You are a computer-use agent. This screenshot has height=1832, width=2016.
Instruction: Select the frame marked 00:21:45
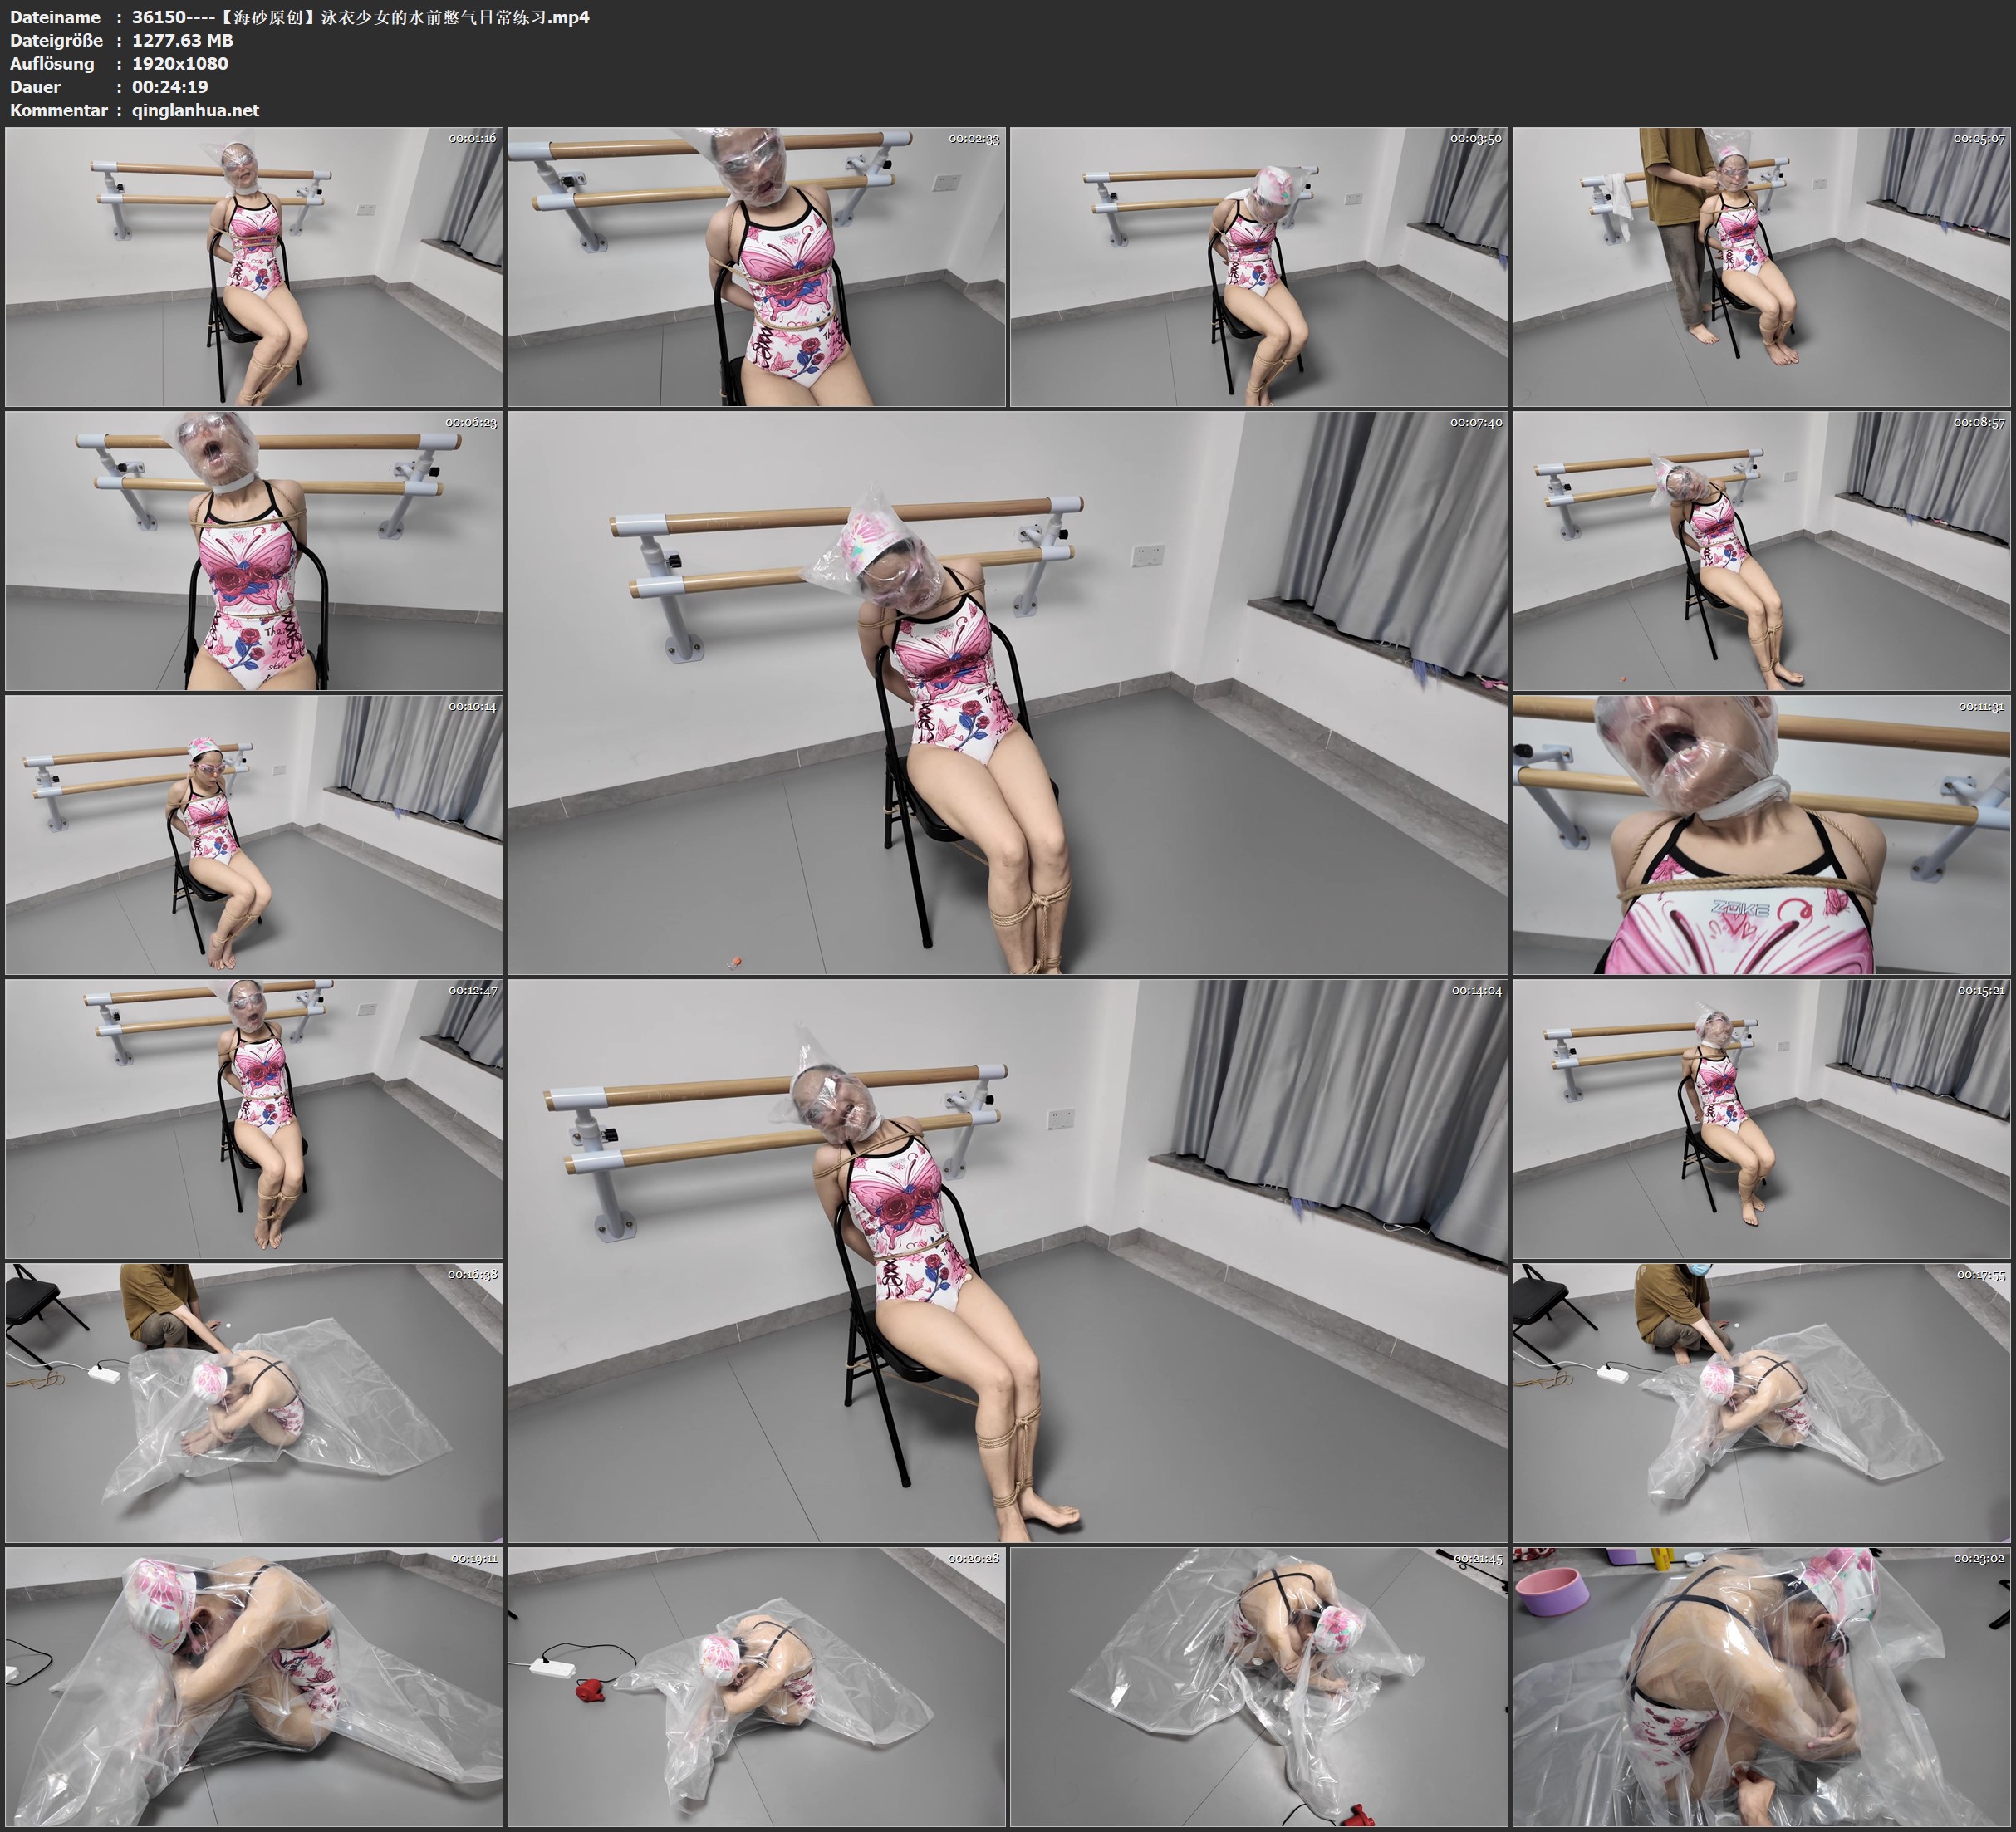click(1258, 1686)
